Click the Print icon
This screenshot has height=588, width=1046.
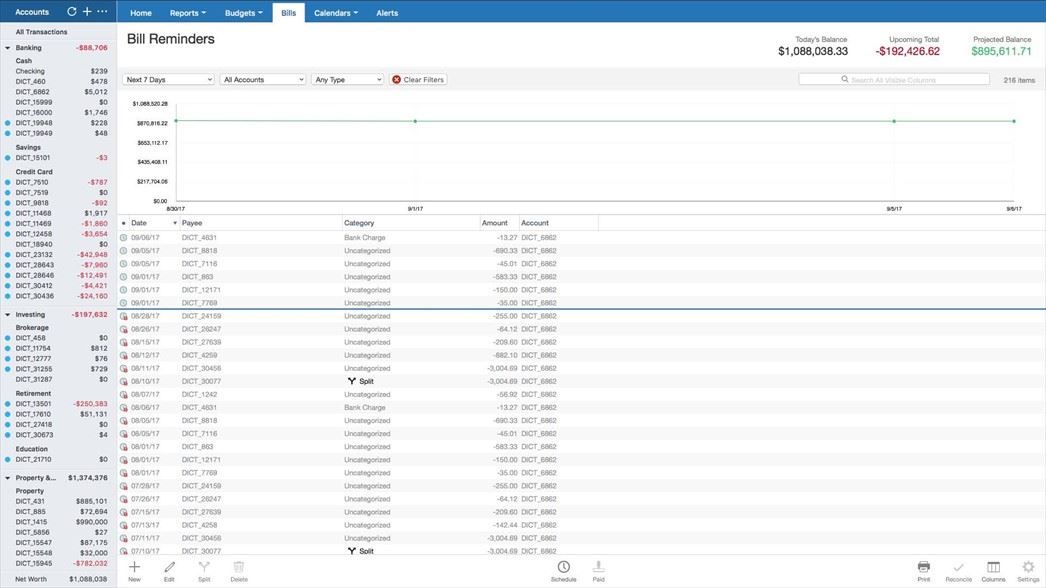[x=924, y=567]
